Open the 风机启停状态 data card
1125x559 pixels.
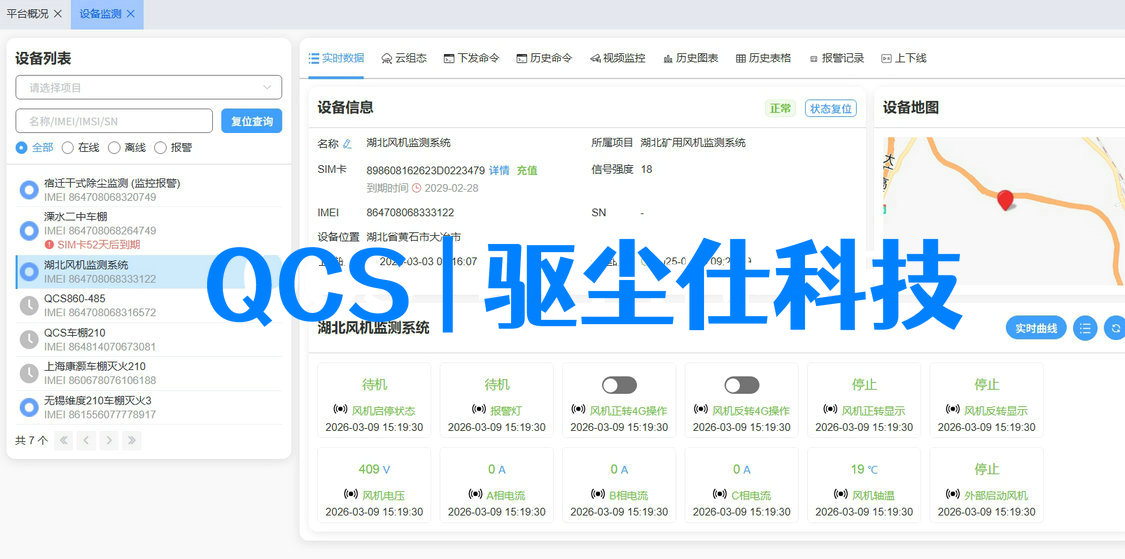click(375, 400)
